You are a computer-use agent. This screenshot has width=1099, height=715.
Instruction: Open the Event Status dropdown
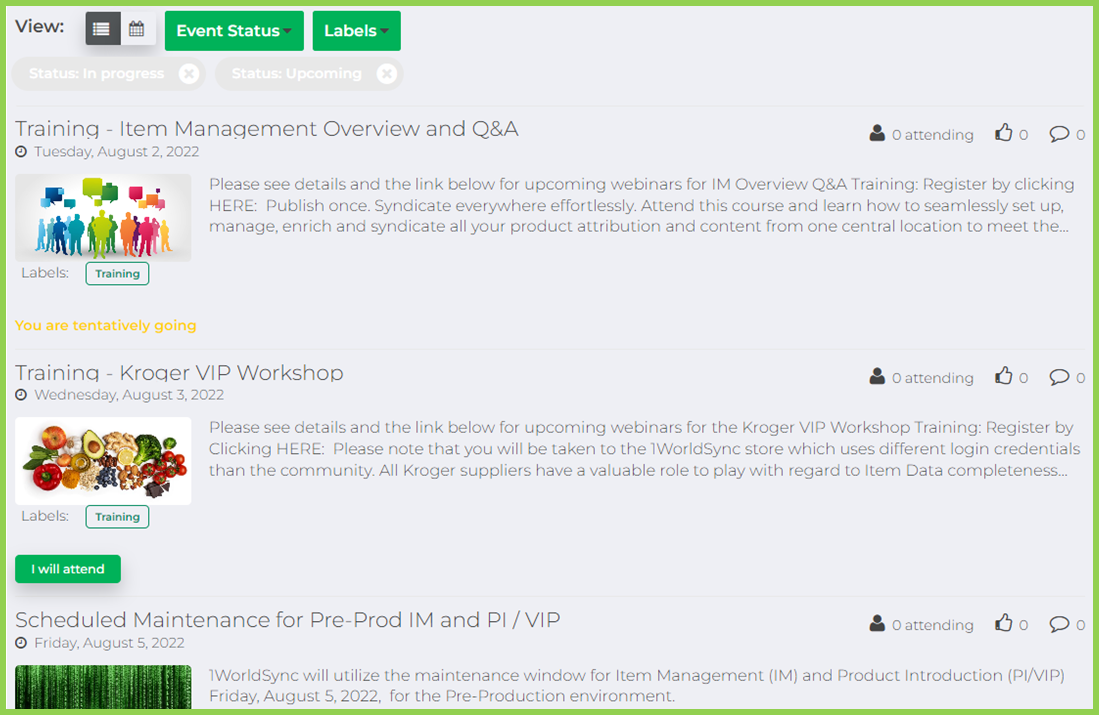(233, 30)
